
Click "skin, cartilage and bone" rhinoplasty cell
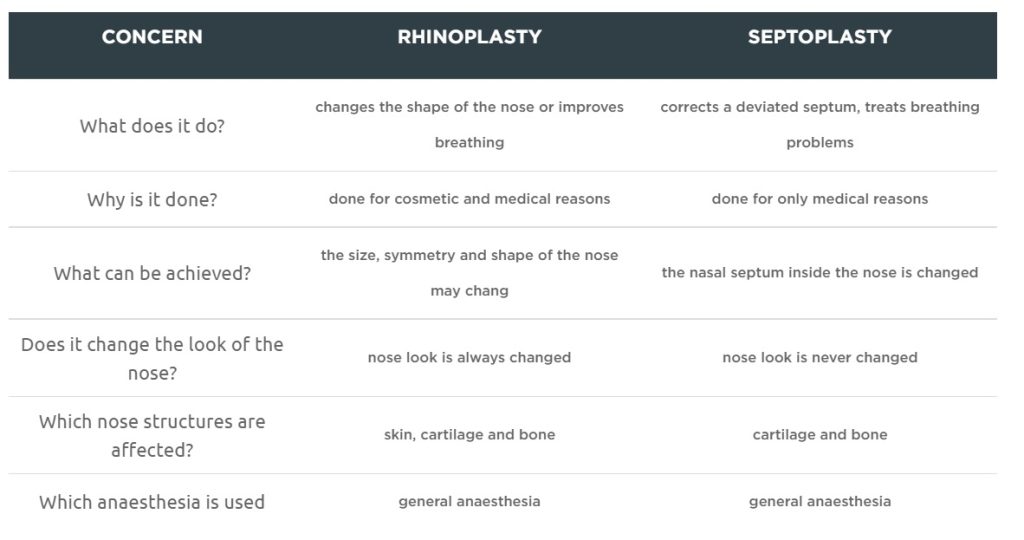(x=469, y=435)
